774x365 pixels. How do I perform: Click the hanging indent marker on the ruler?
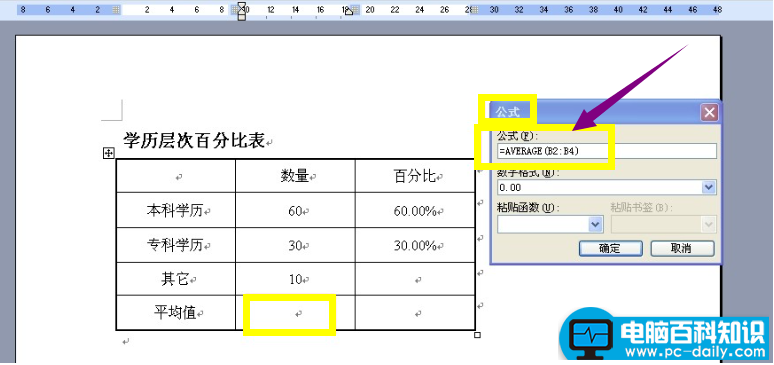click(242, 11)
